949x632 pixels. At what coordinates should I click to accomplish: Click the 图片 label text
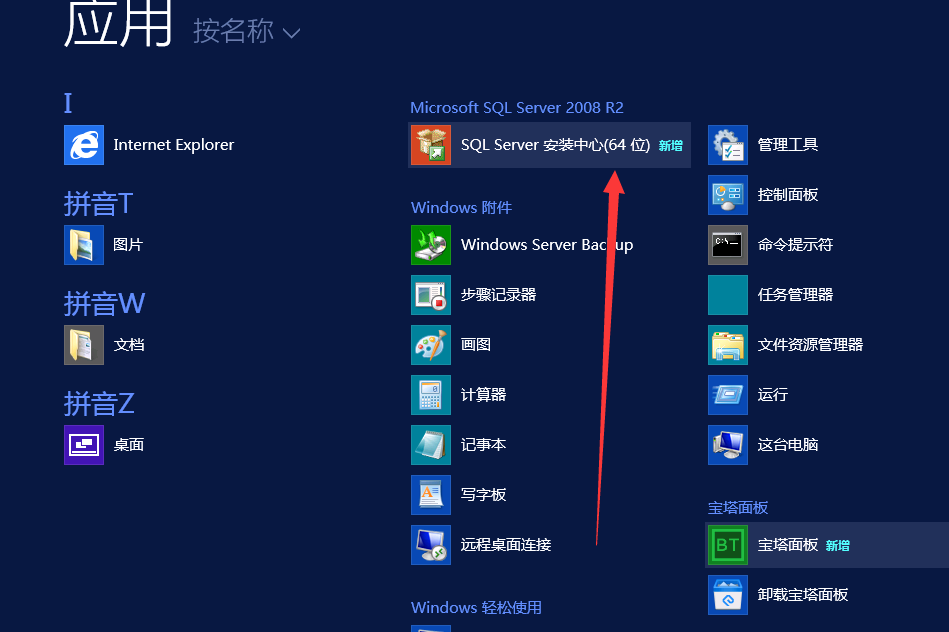128,245
